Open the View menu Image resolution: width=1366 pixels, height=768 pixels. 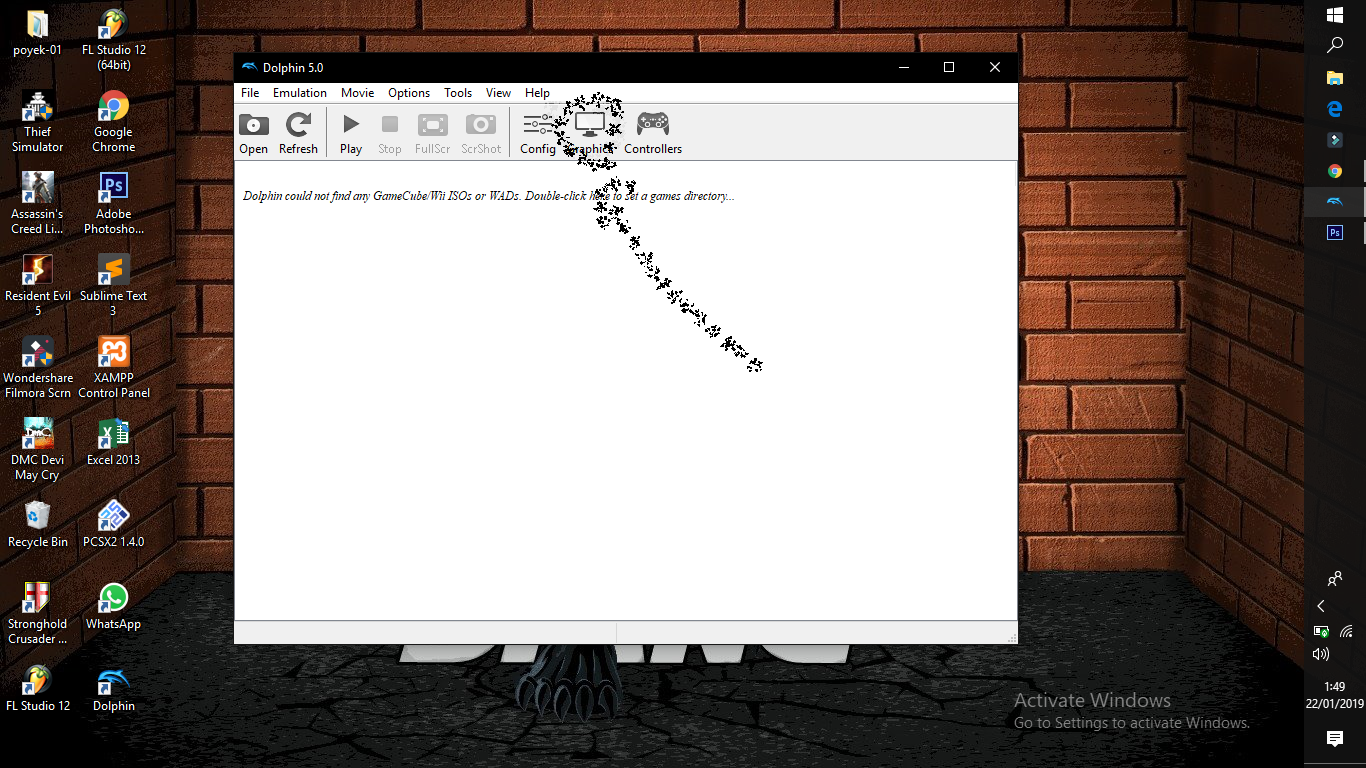coord(498,93)
